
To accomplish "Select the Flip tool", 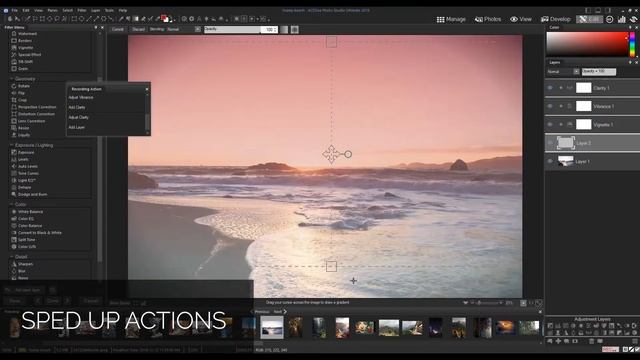I will point(18,93).
